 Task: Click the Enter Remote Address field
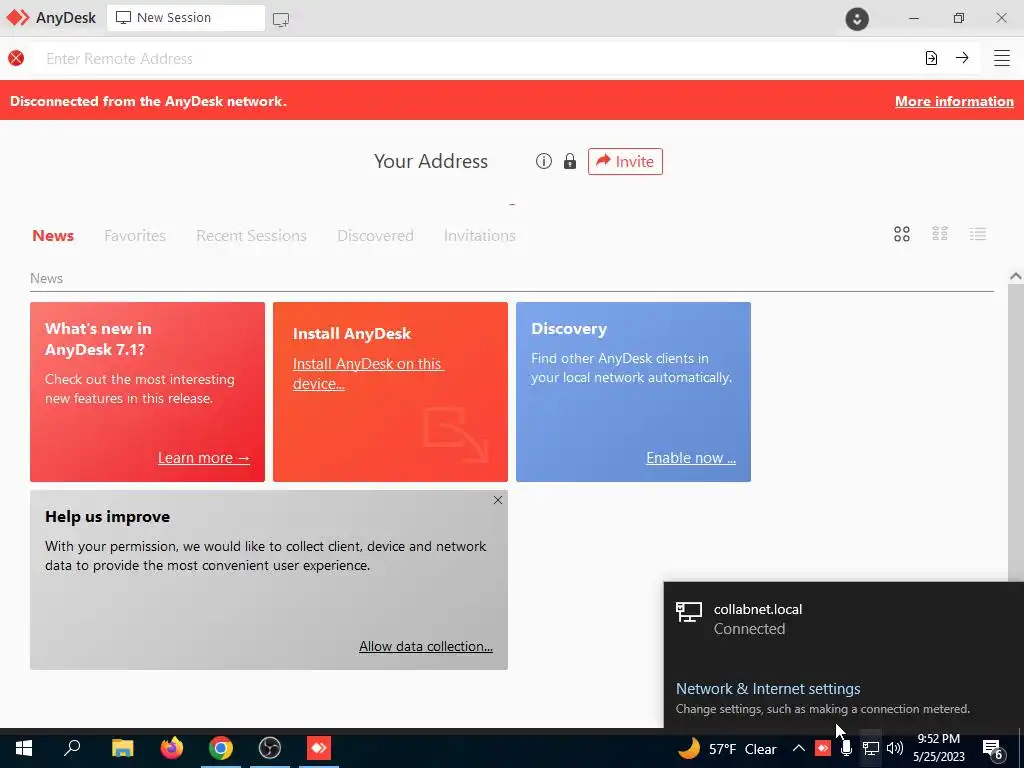coord(477,58)
